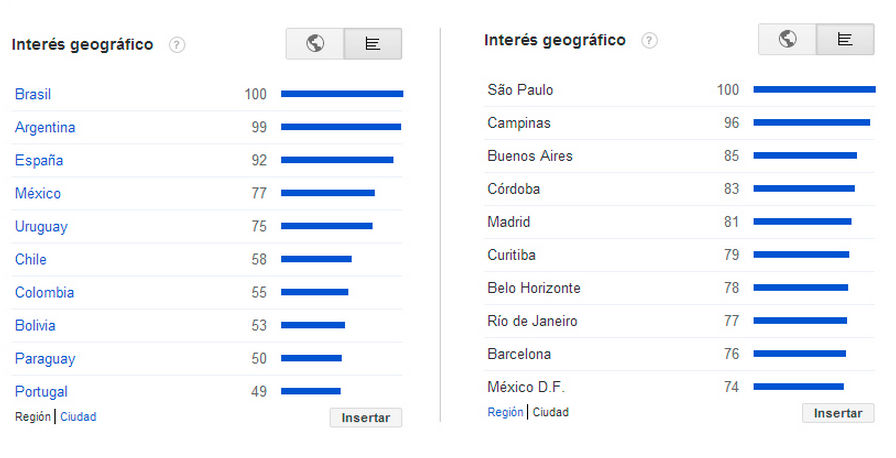
Task: Click the Portugal region link
Action: tap(41, 391)
